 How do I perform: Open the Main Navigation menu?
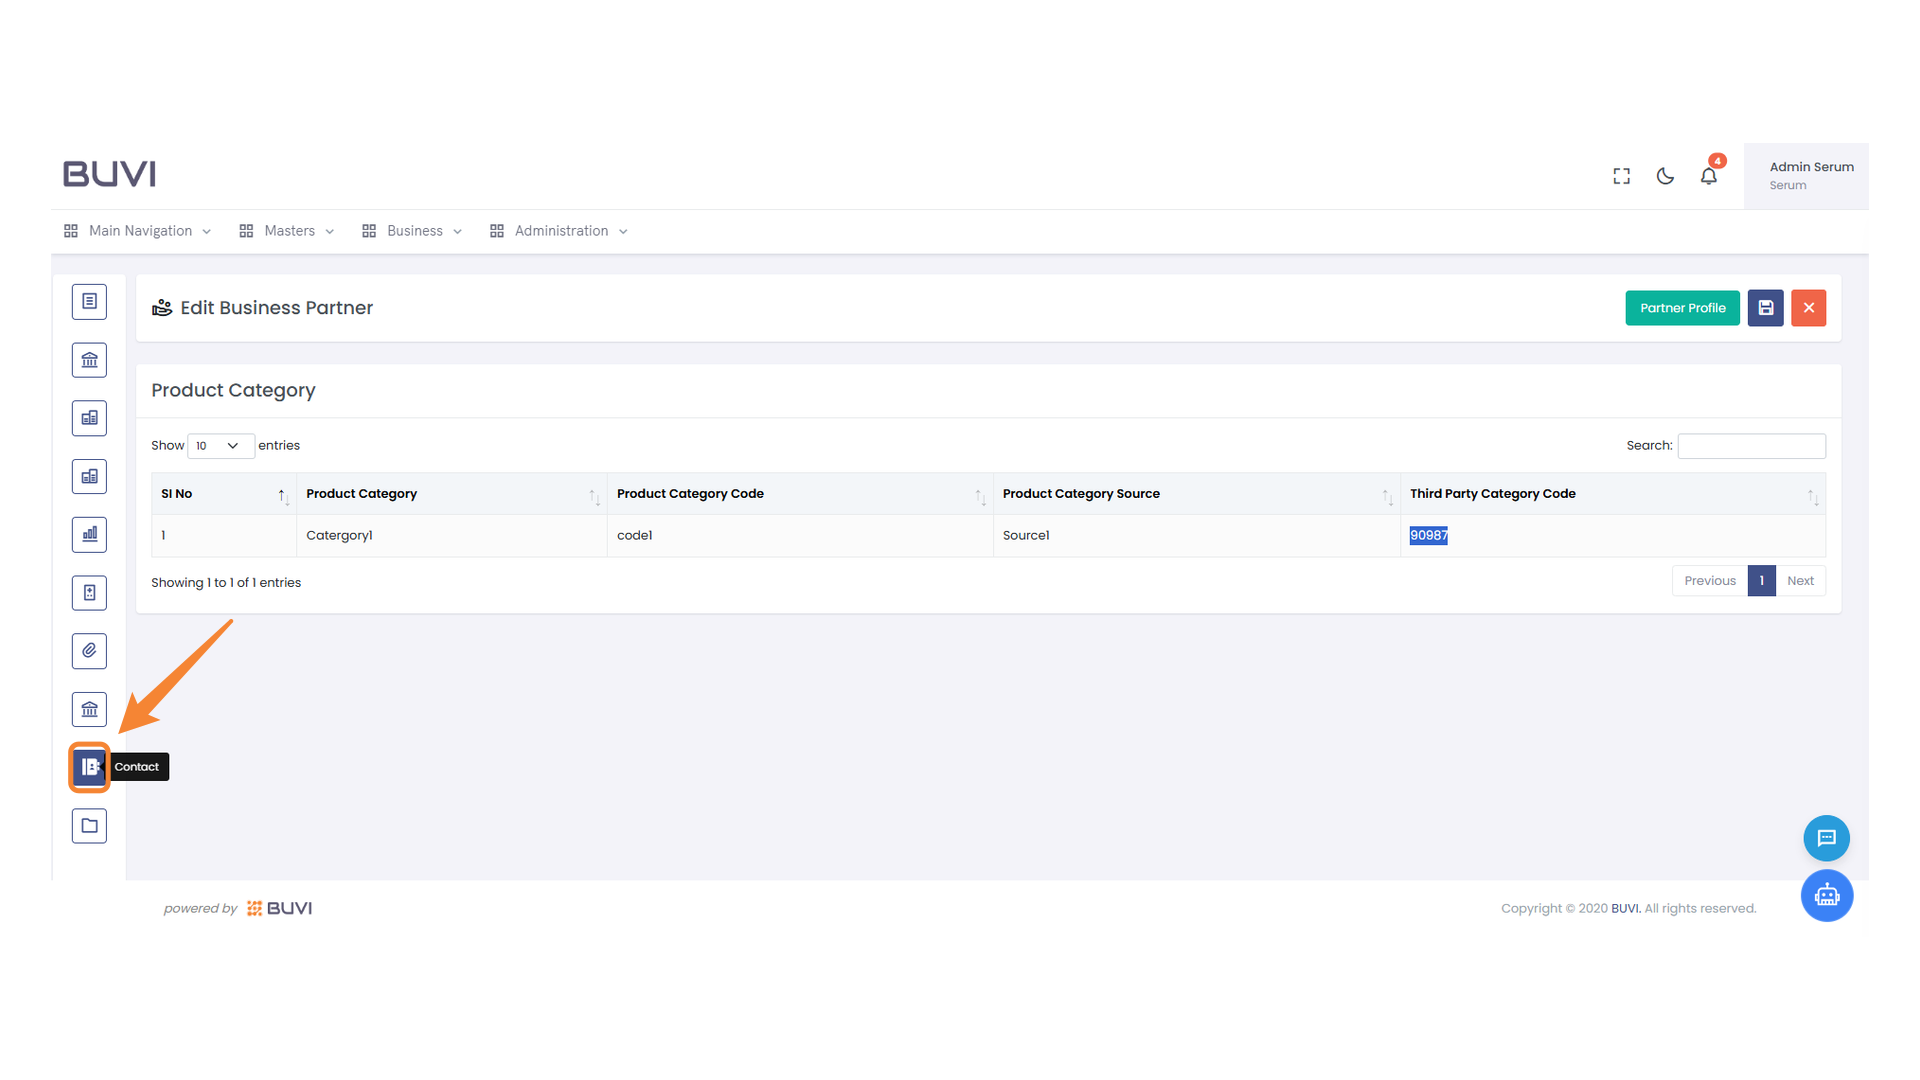tap(139, 231)
